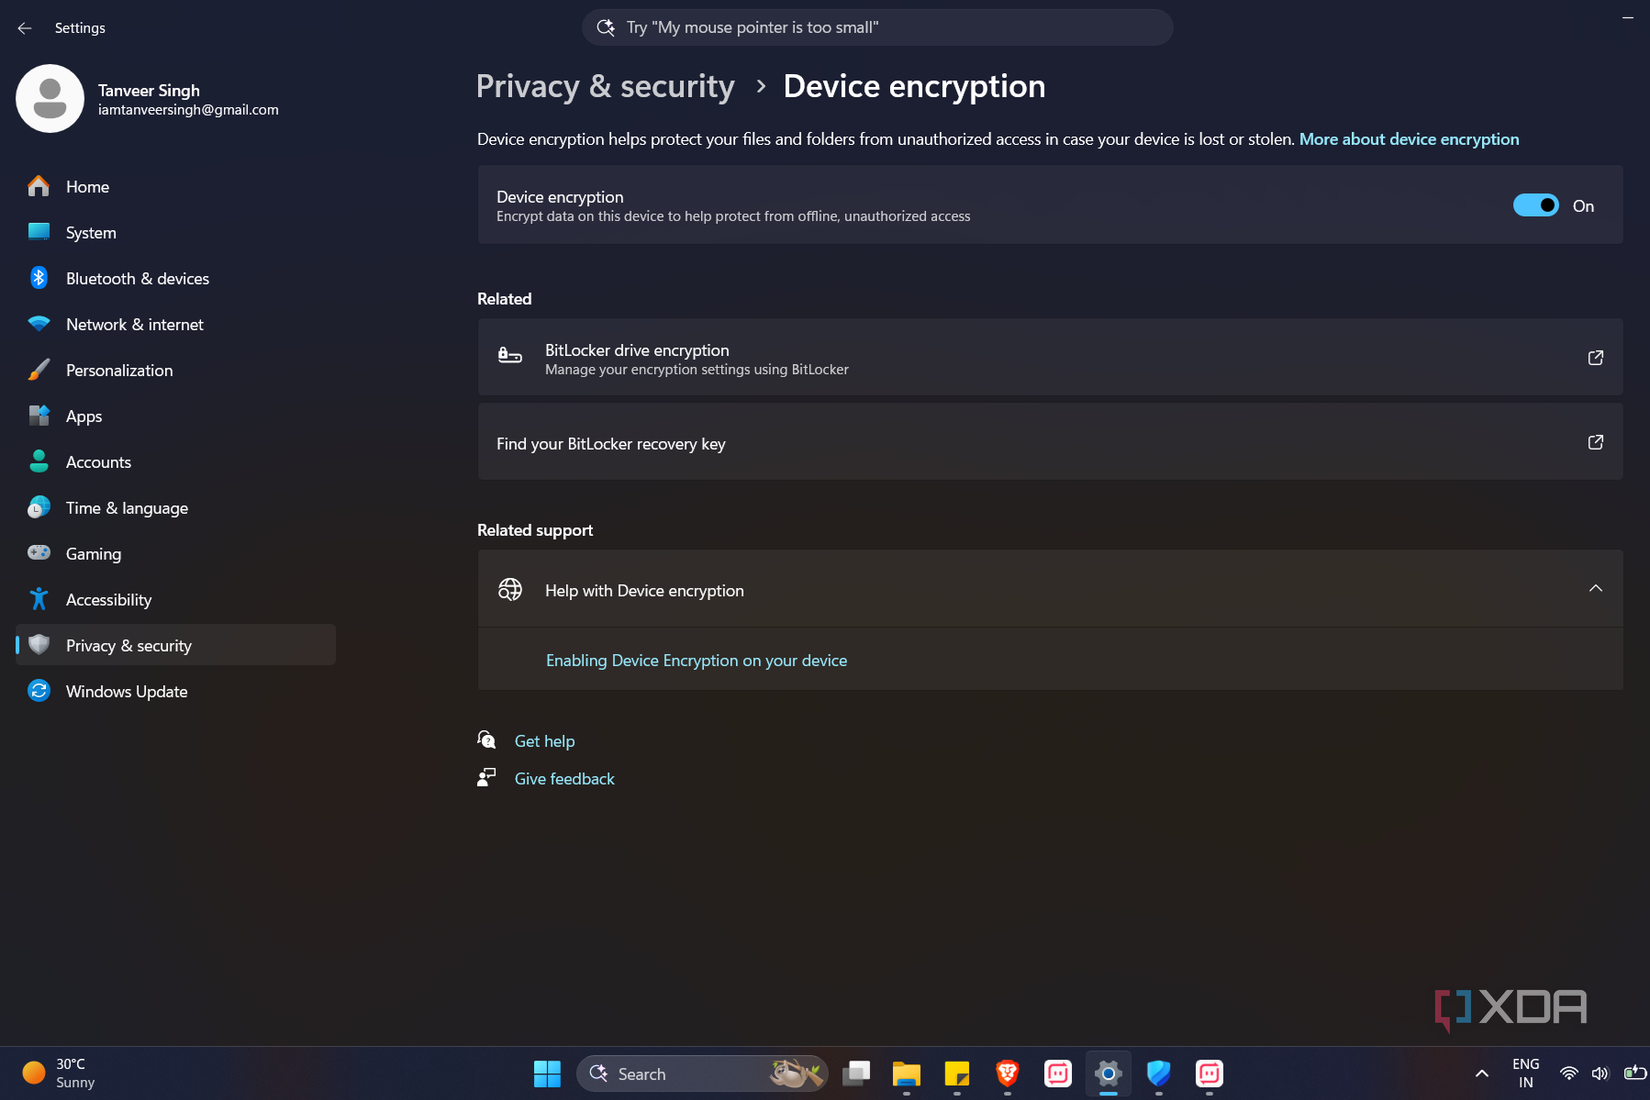Click the Get help link

pos(544,741)
